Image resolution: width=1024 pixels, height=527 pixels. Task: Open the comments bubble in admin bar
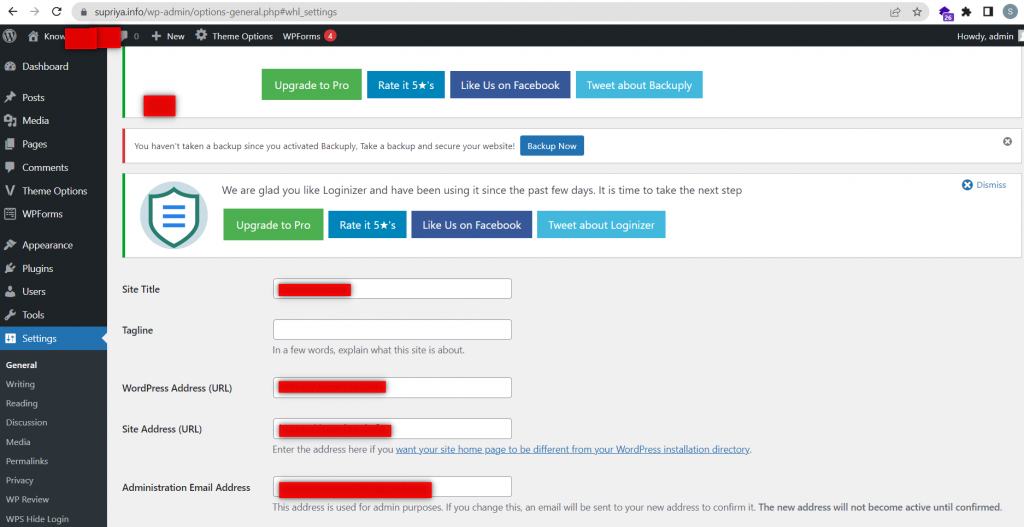coord(124,37)
